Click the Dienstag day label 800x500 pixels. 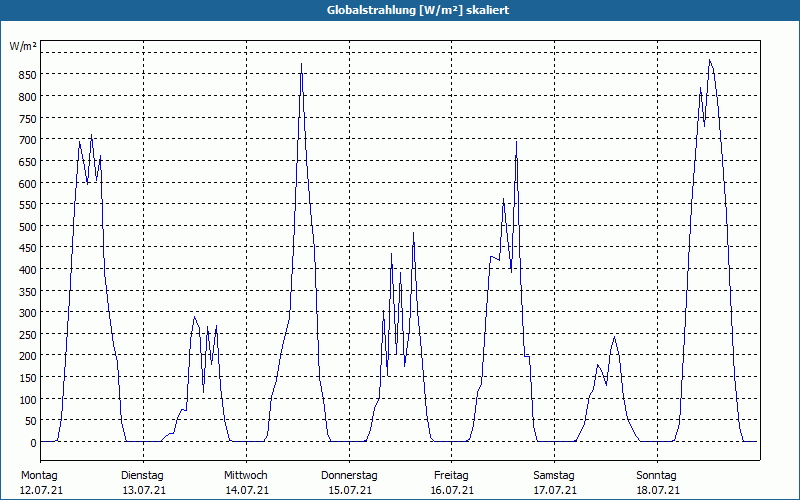coord(142,476)
